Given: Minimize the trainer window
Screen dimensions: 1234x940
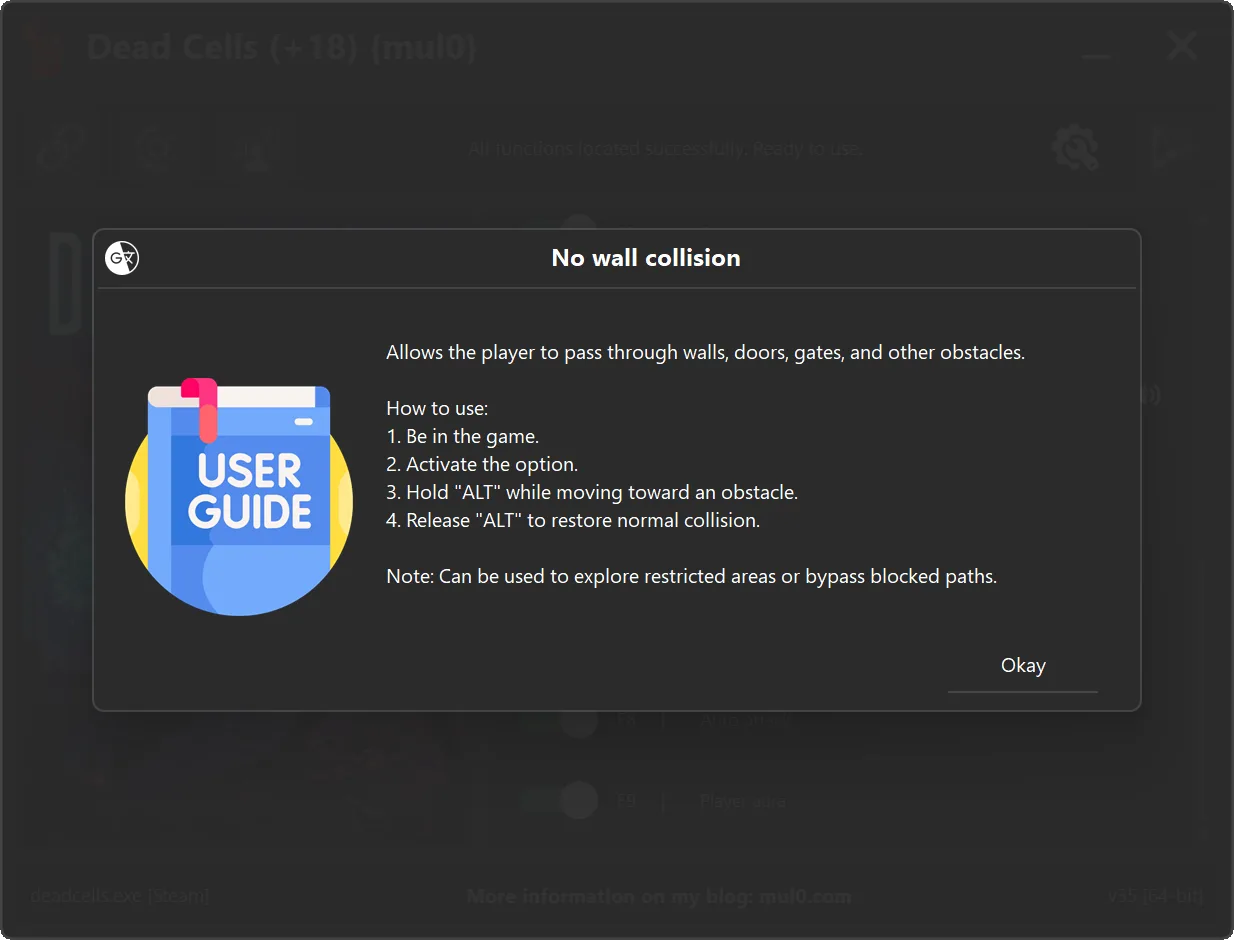Looking at the screenshot, I should (1096, 47).
